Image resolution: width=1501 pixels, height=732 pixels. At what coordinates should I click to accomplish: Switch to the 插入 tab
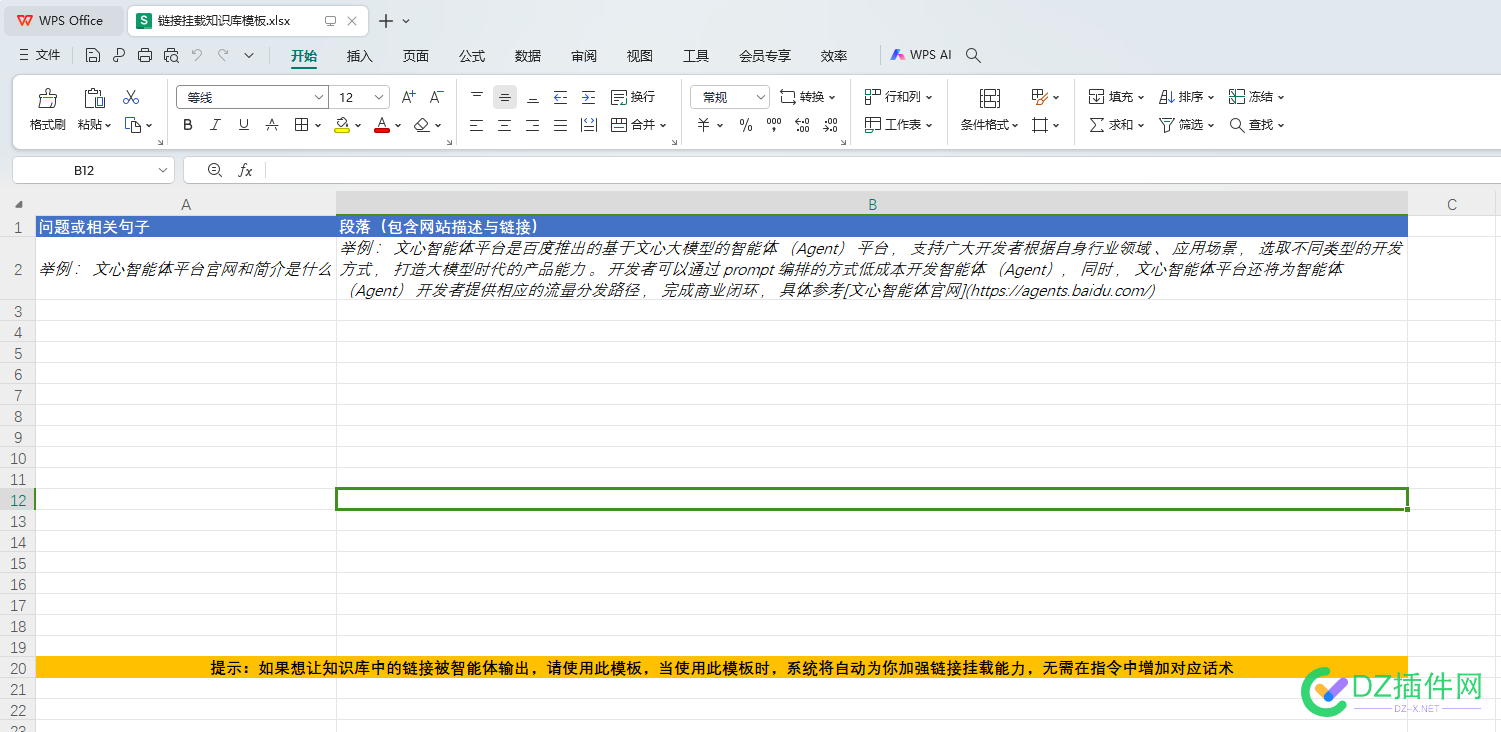click(360, 56)
